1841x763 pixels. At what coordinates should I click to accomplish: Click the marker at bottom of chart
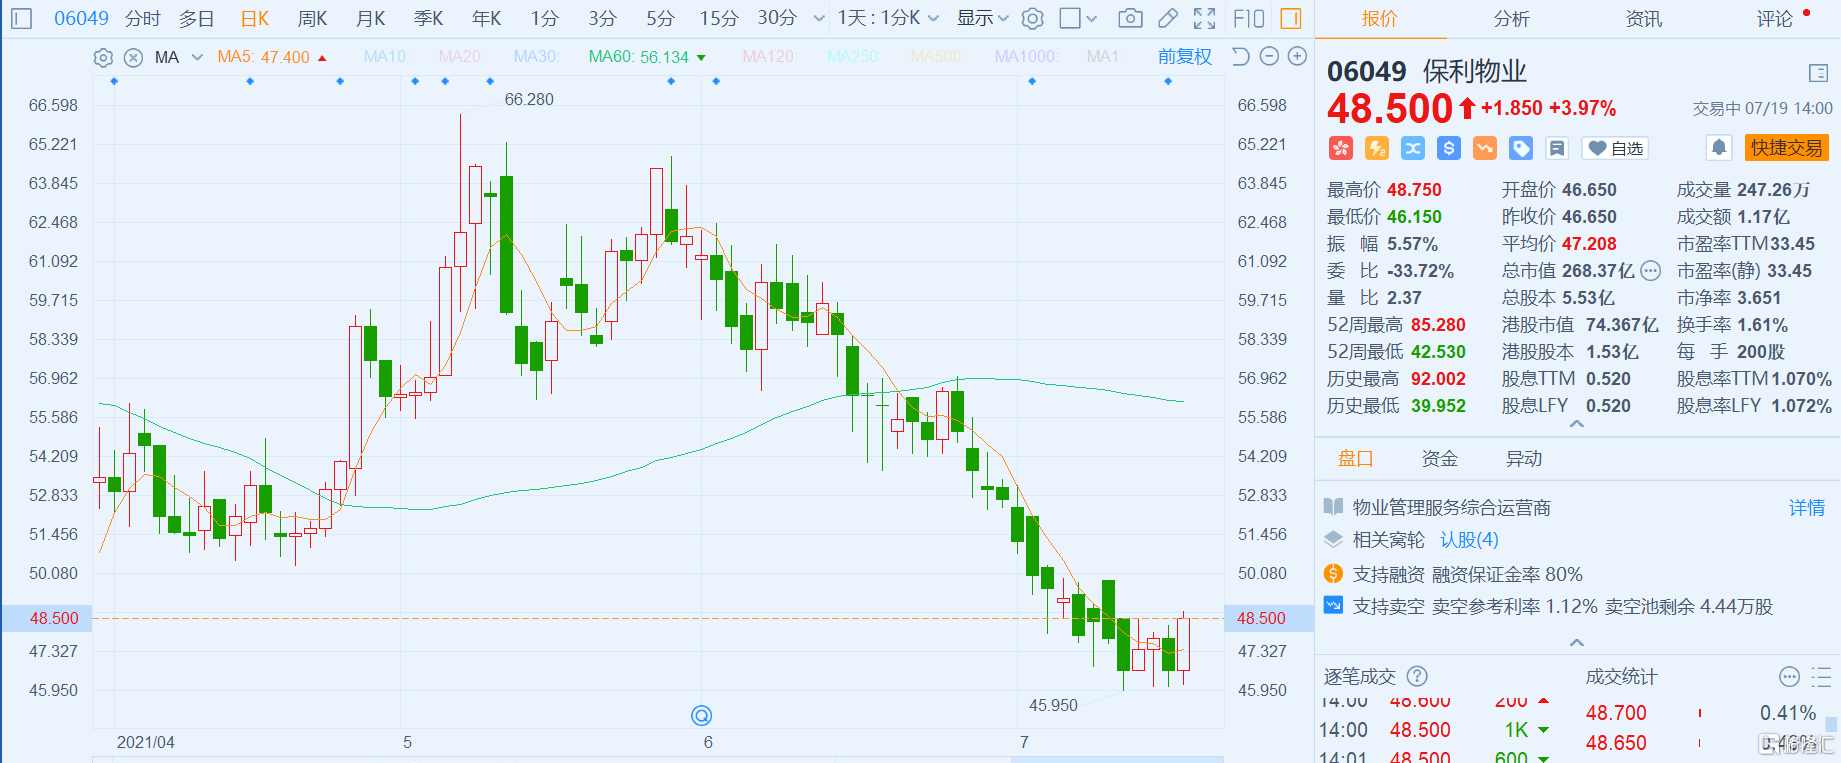(x=702, y=715)
